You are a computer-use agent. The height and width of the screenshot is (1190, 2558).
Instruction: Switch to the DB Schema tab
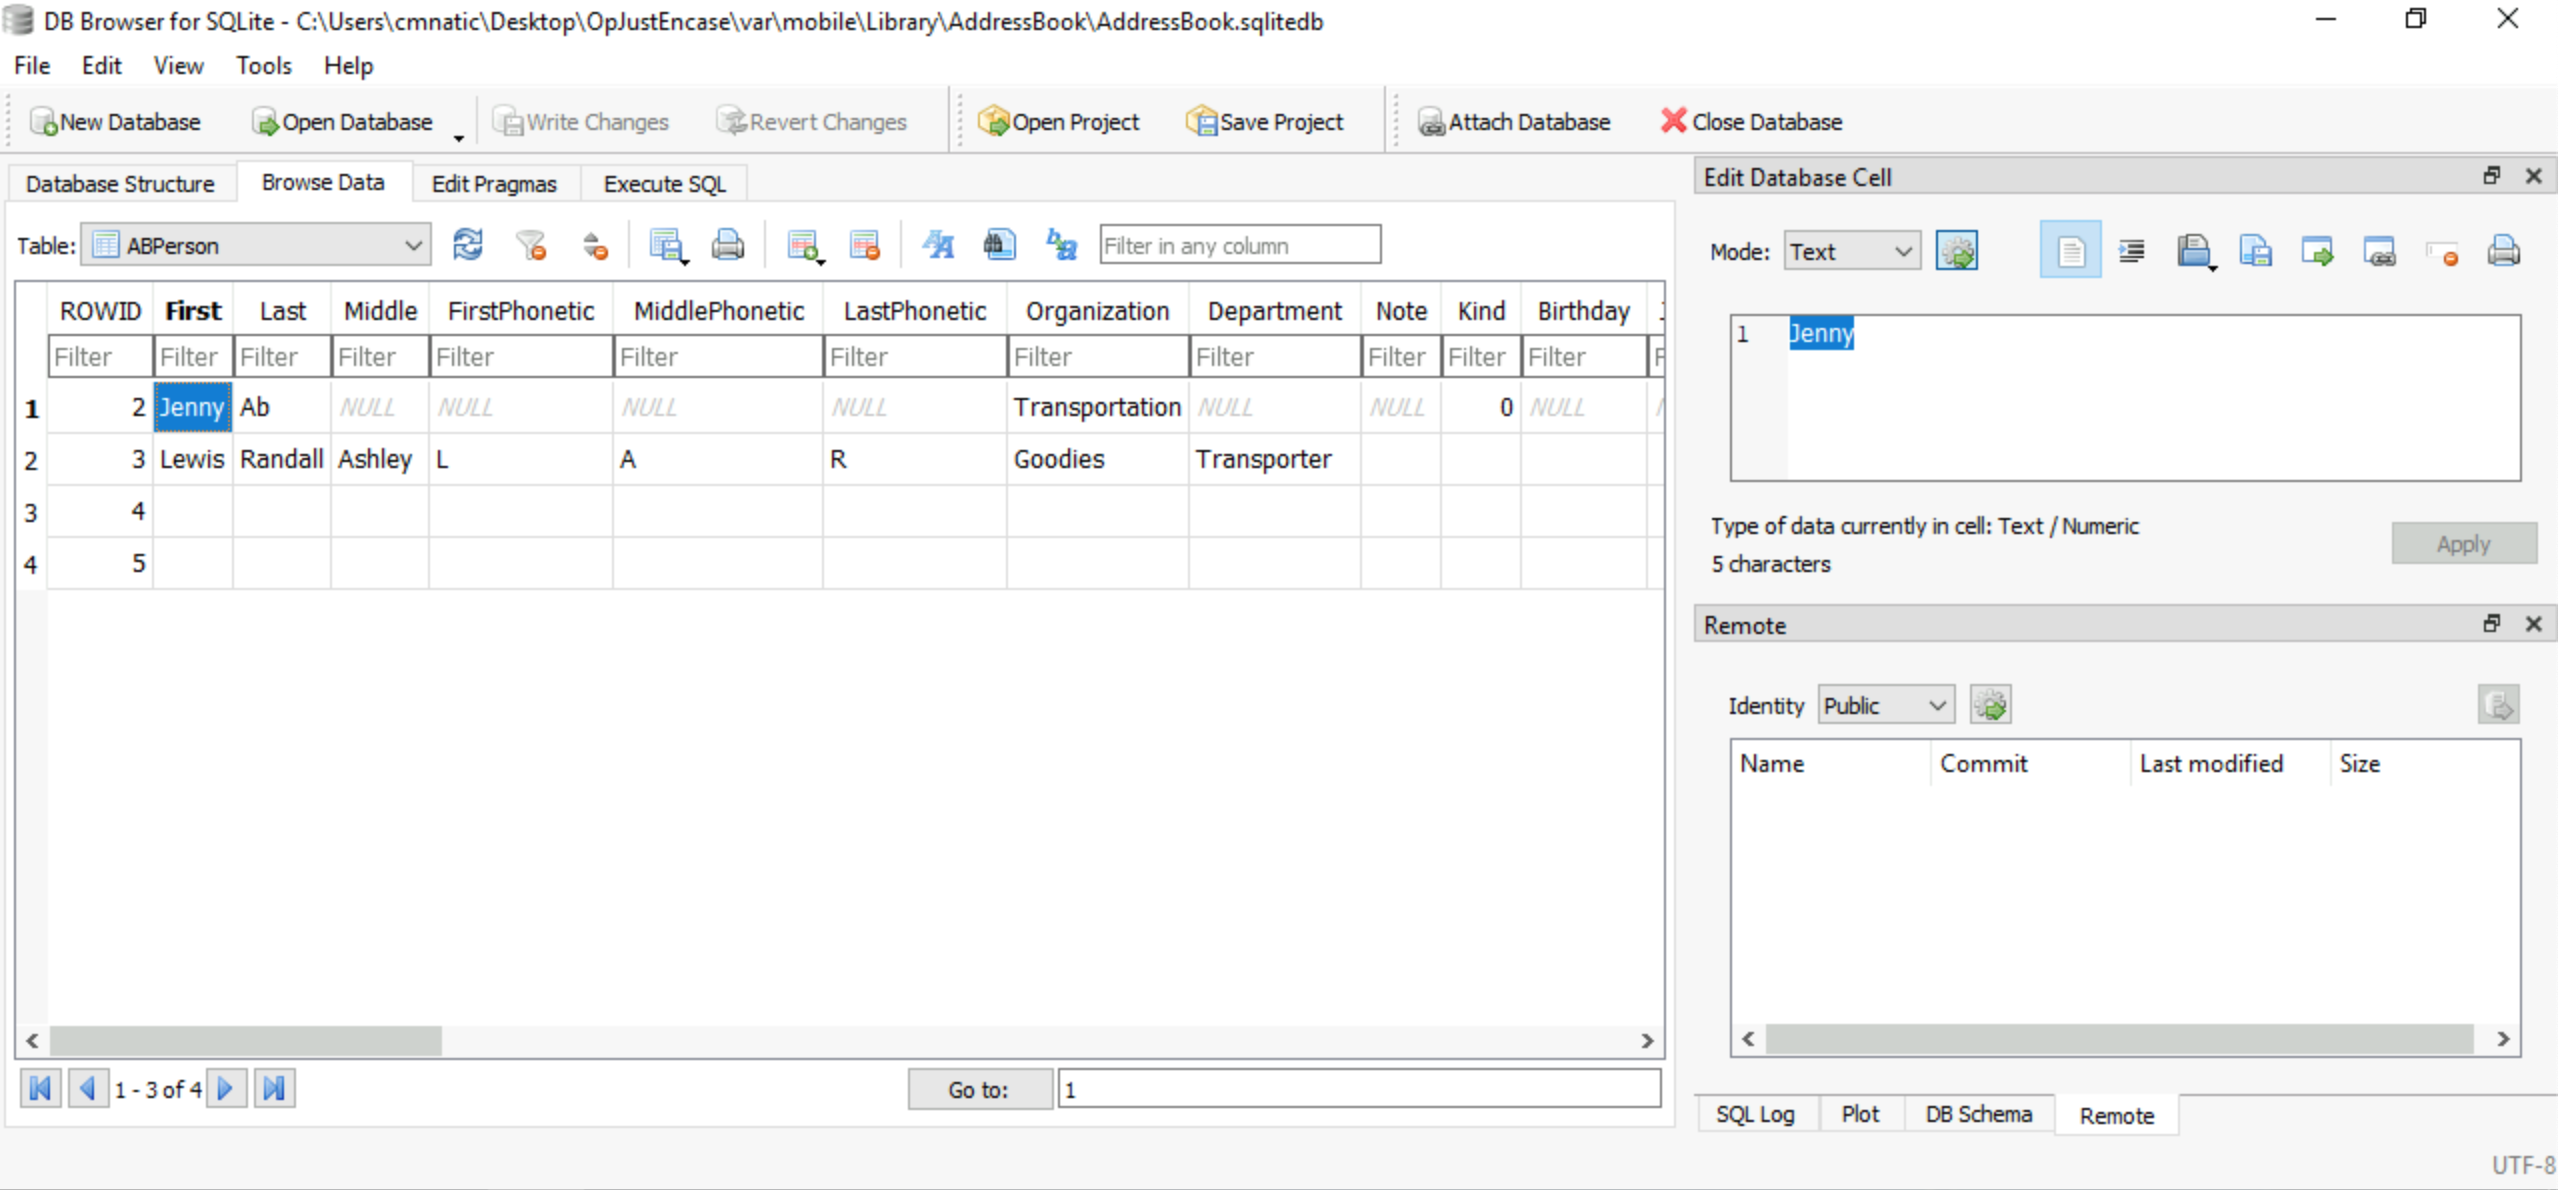click(x=1978, y=1114)
